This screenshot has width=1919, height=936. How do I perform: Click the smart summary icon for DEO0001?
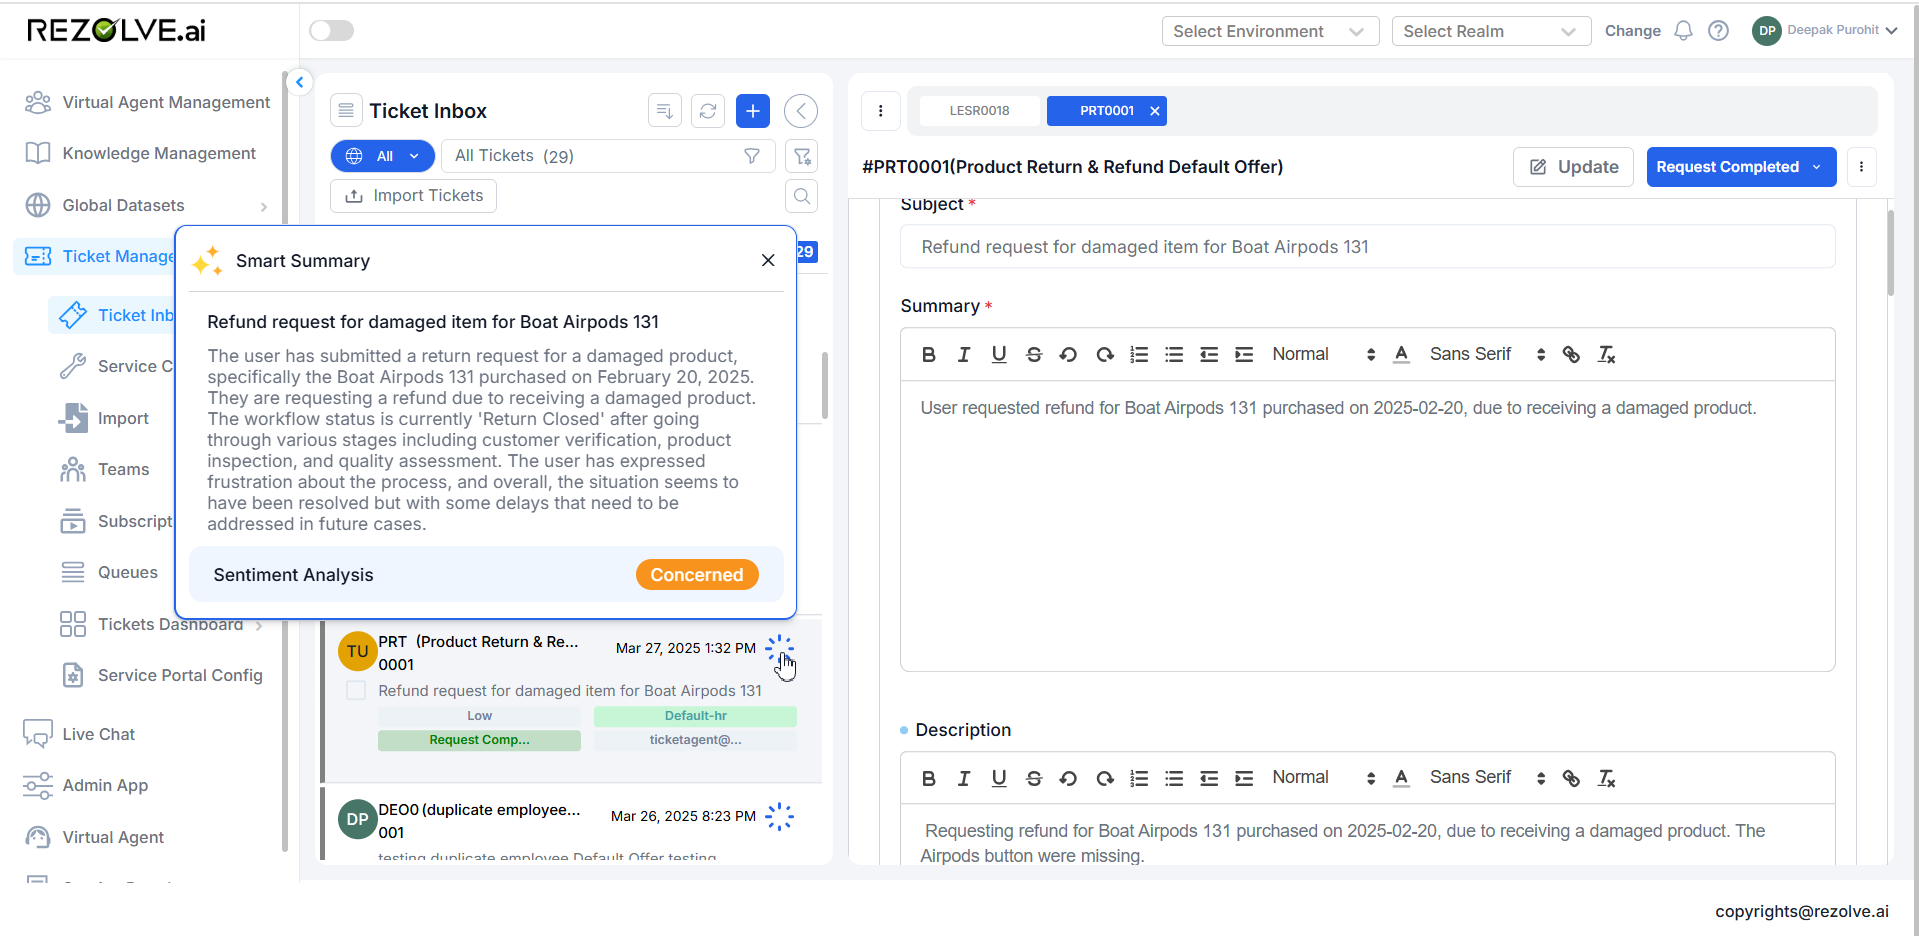click(x=780, y=817)
